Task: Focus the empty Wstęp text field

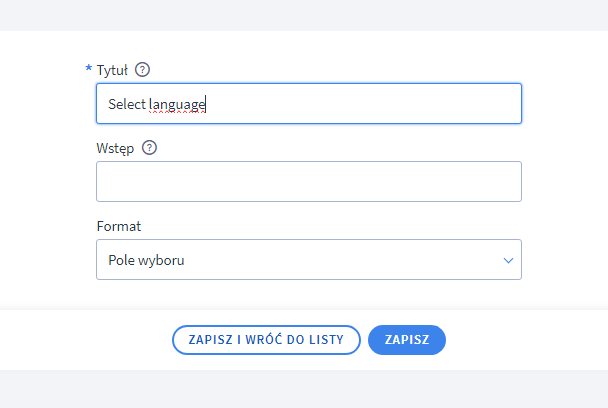Action: pos(308,182)
